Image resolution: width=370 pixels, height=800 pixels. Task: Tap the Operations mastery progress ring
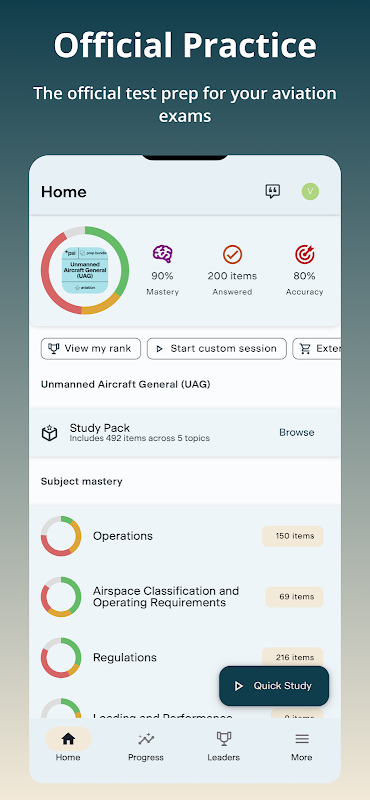(x=61, y=536)
